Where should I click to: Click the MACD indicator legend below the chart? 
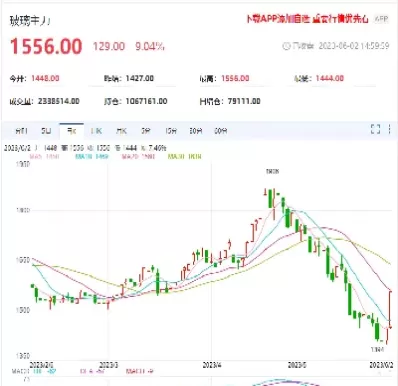click(x=82, y=371)
